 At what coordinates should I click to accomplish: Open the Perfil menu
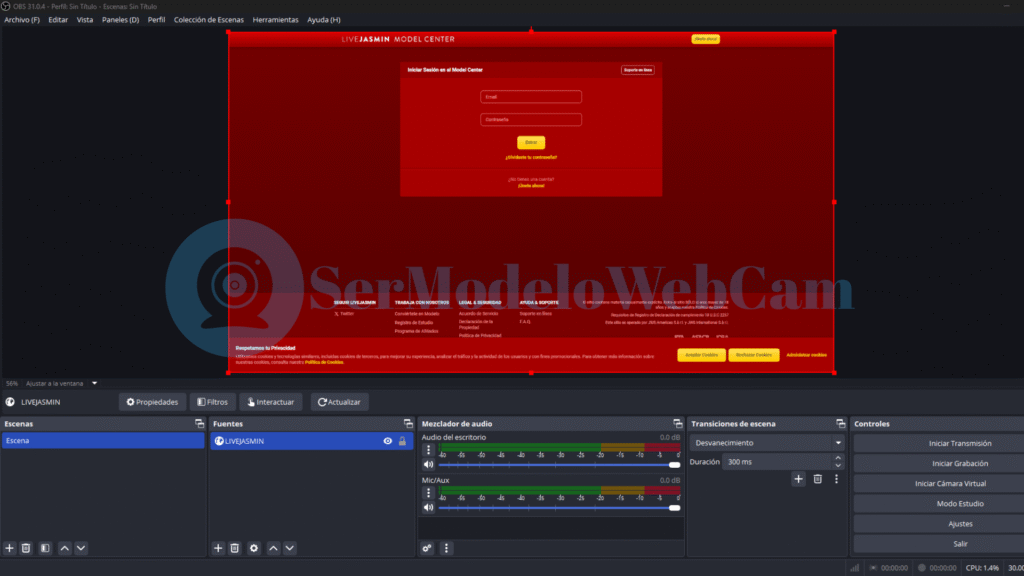click(x=156, y=20)
